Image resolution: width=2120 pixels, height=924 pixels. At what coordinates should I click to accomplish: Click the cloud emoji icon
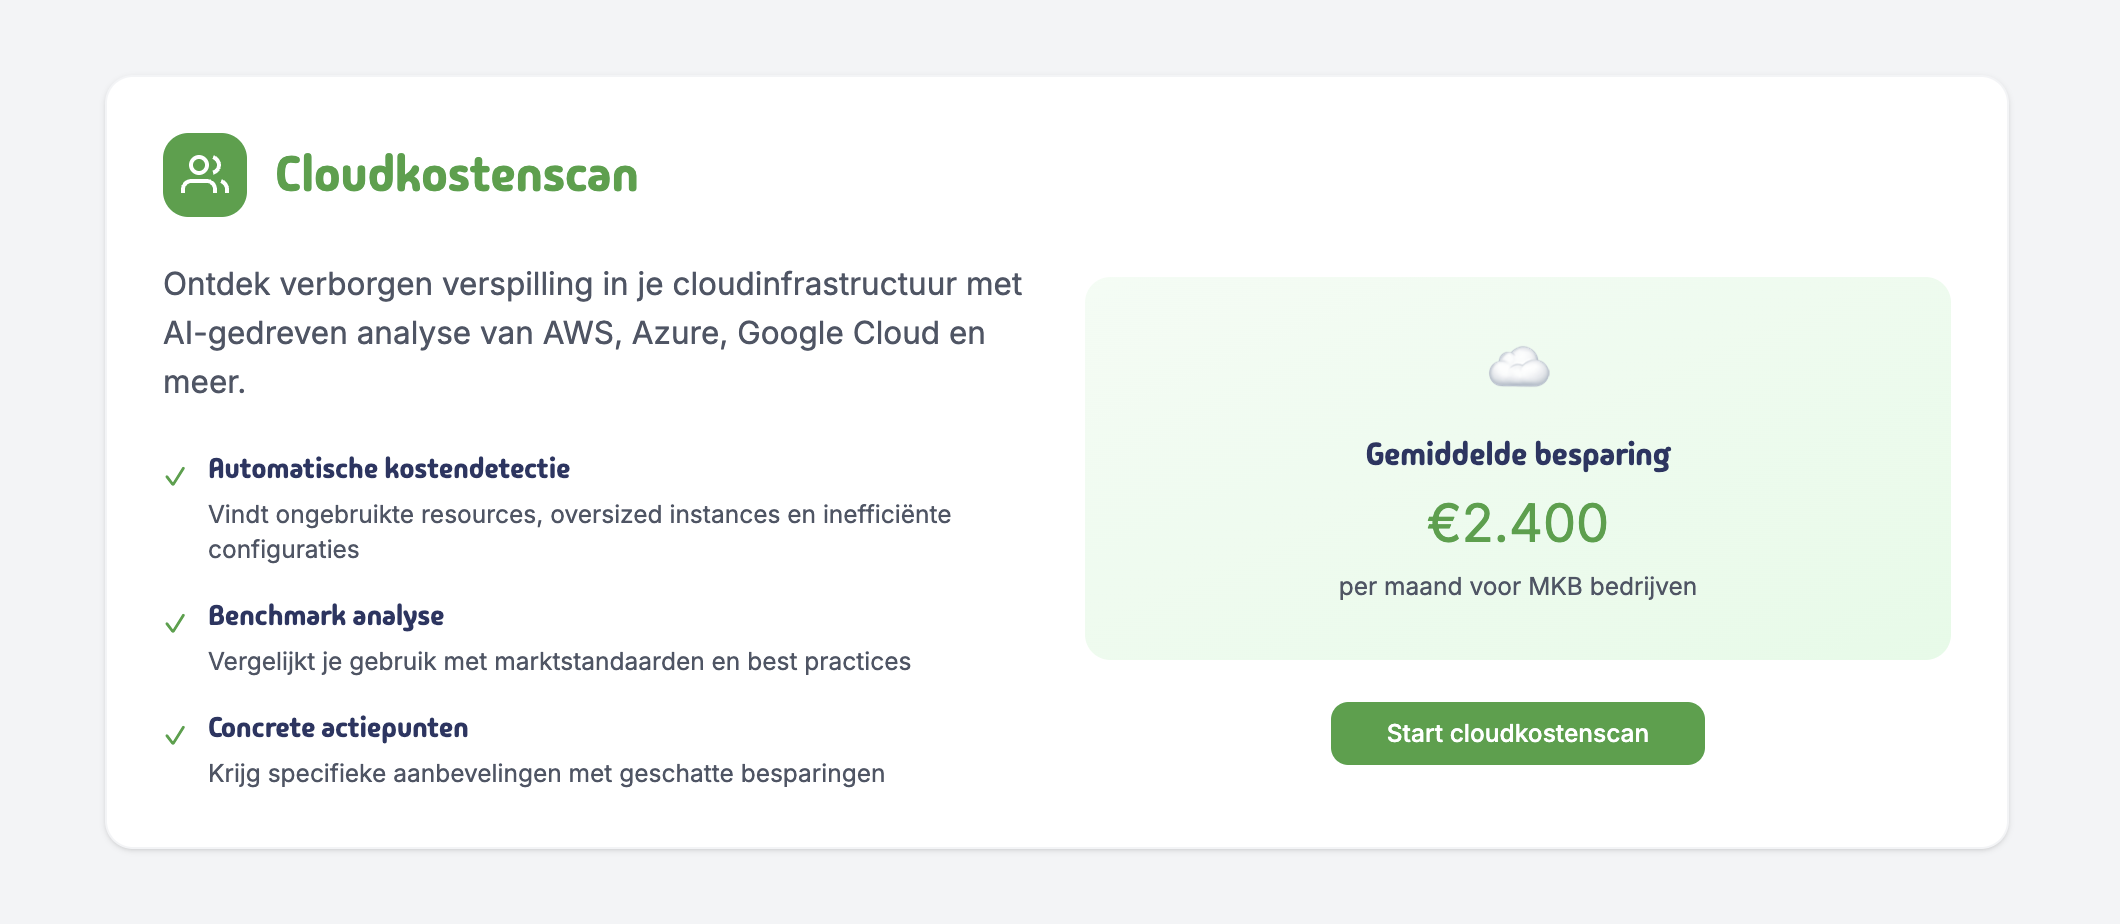click(x=1518, y=368)
